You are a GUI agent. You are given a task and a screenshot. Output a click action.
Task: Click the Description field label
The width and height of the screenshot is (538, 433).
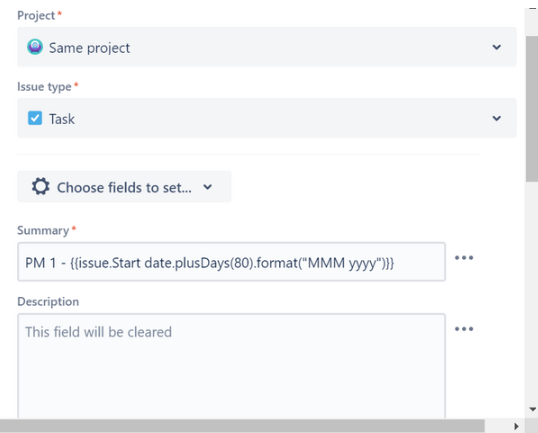point(48,302)
